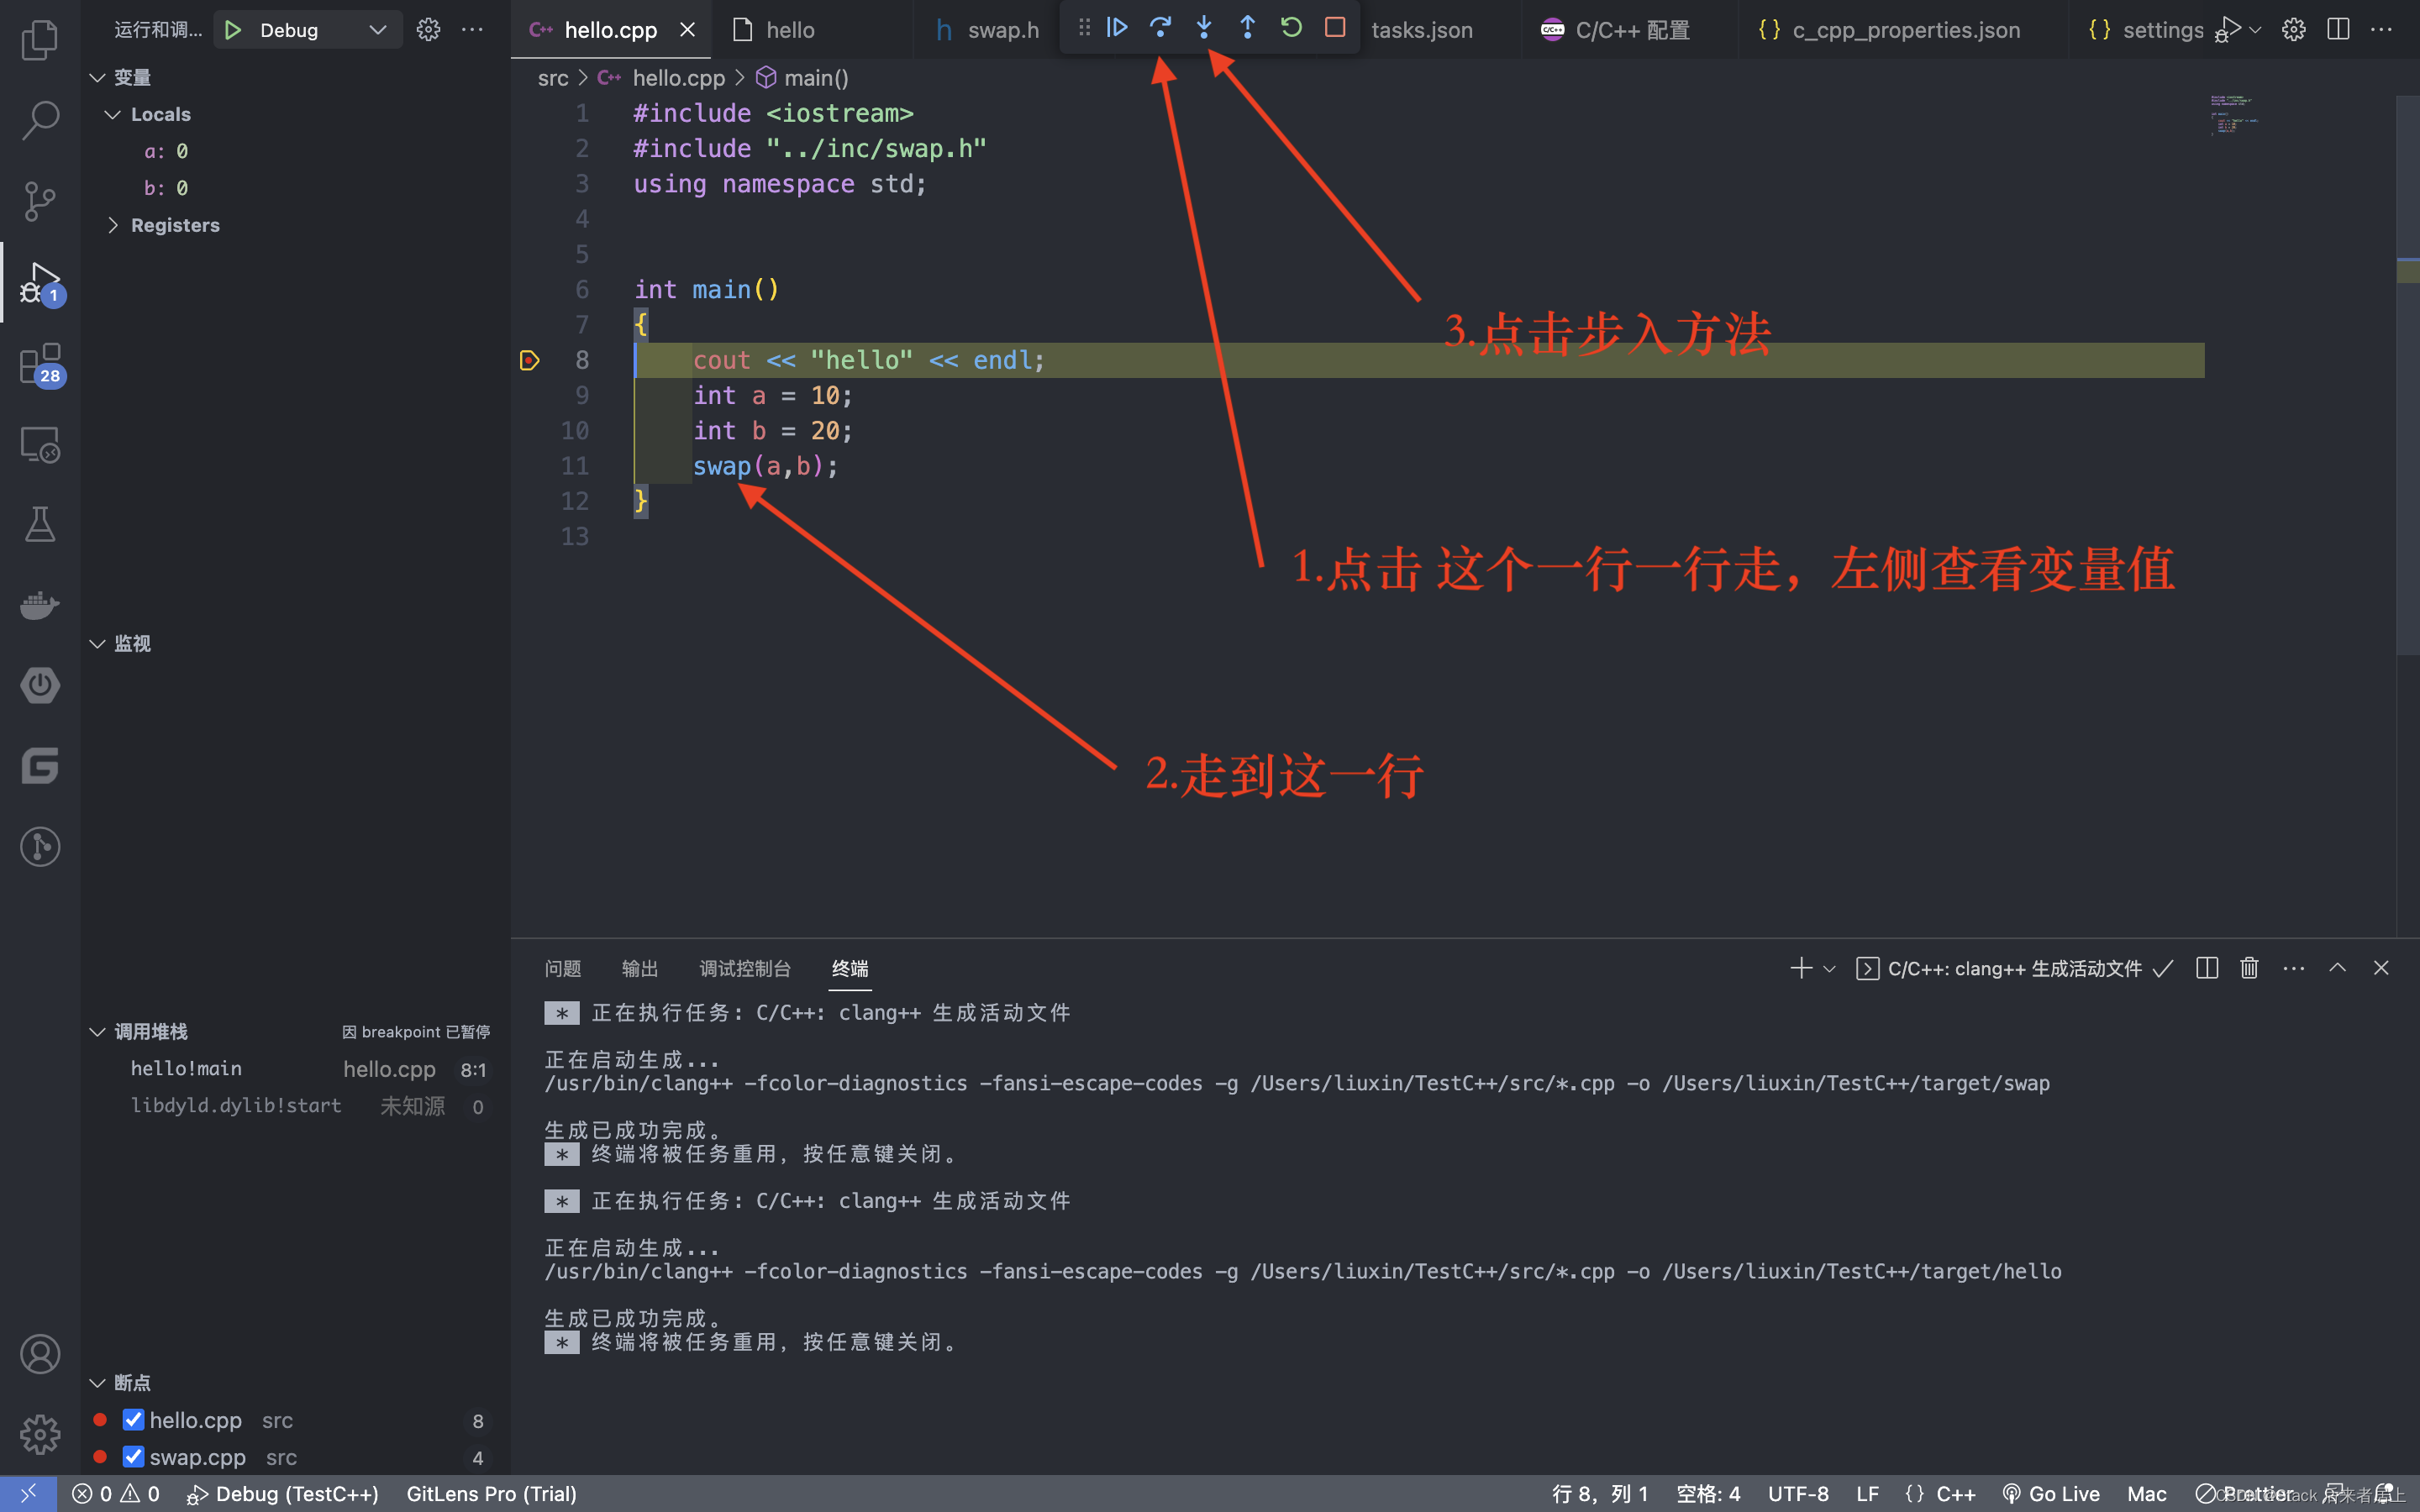Kill the terminal with trash icon
The height and width of the screenshot is (1512, 2420).
tap(2249, 968)
